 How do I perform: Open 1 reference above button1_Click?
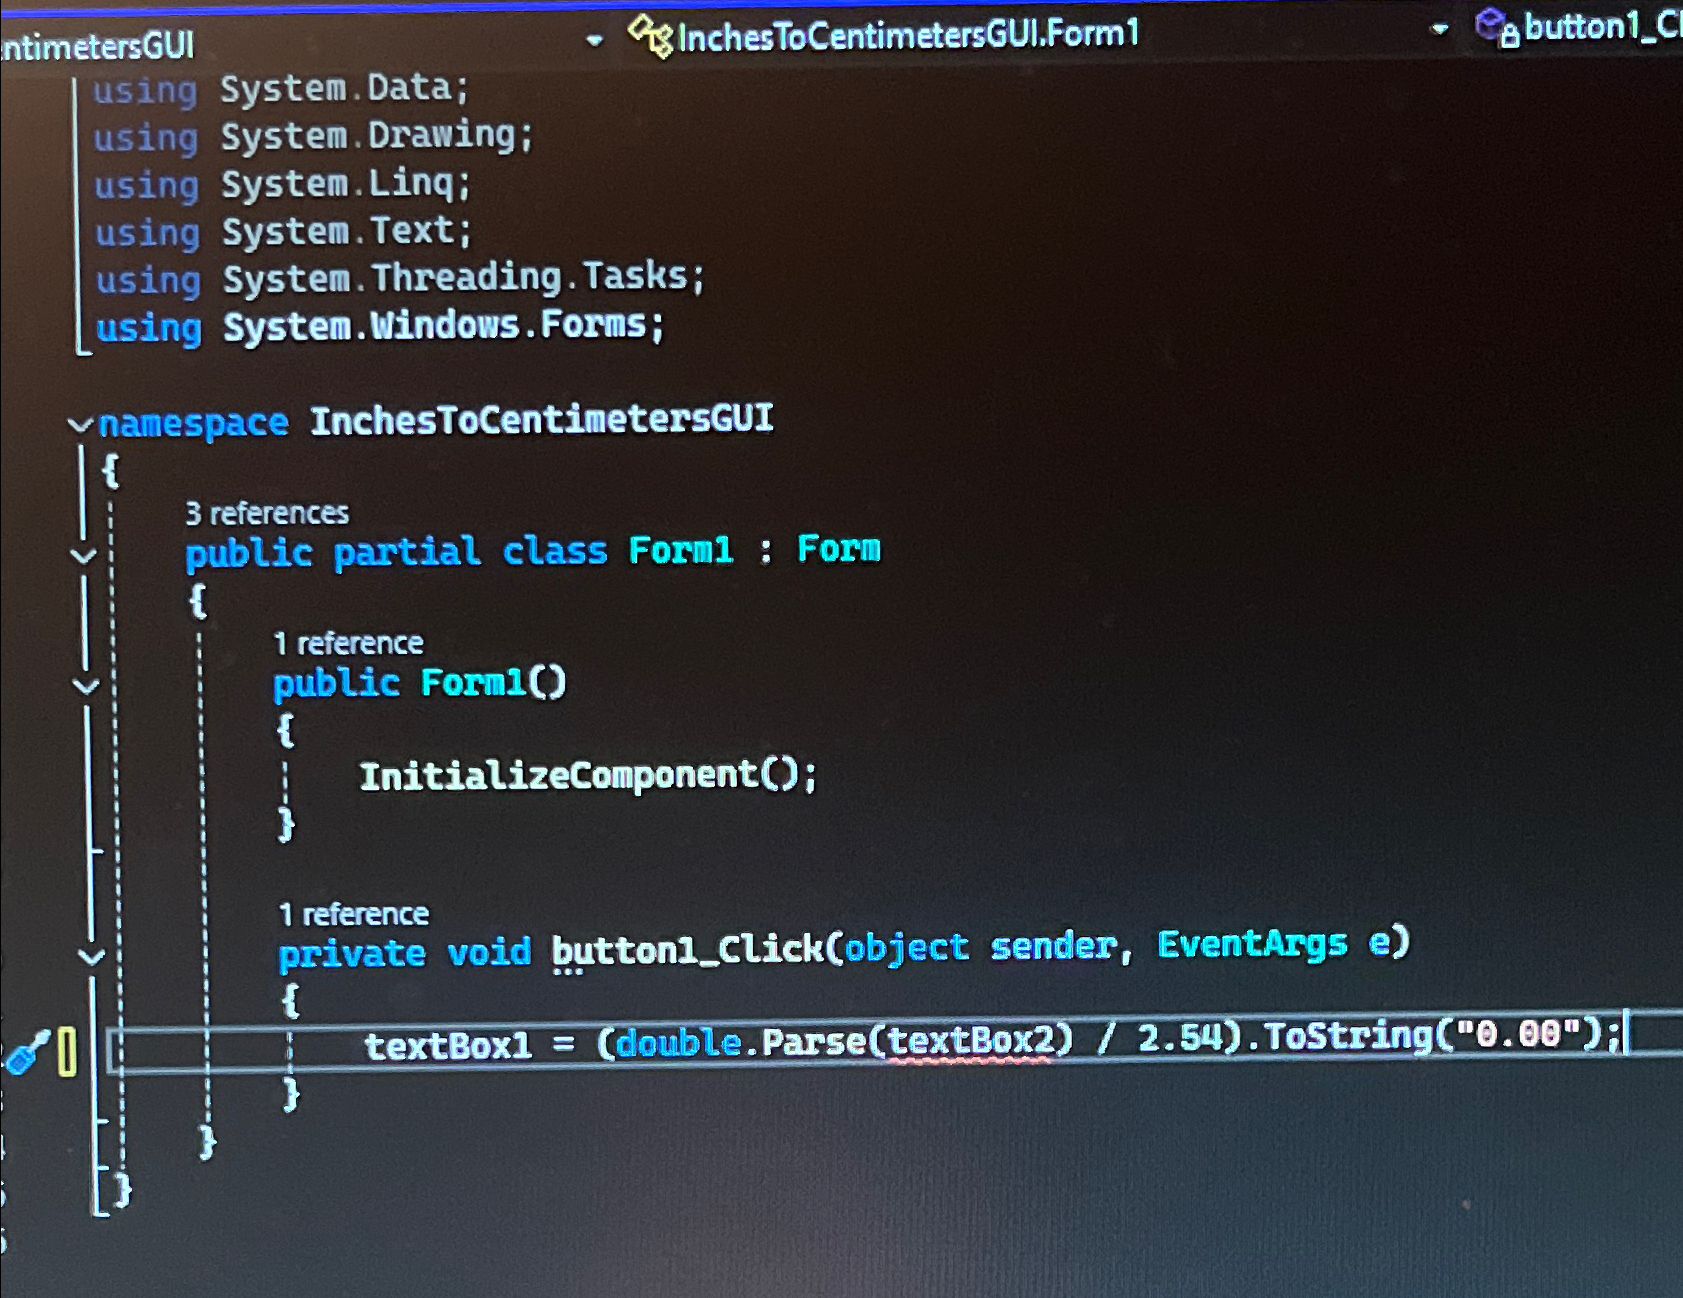click(353, 913)
